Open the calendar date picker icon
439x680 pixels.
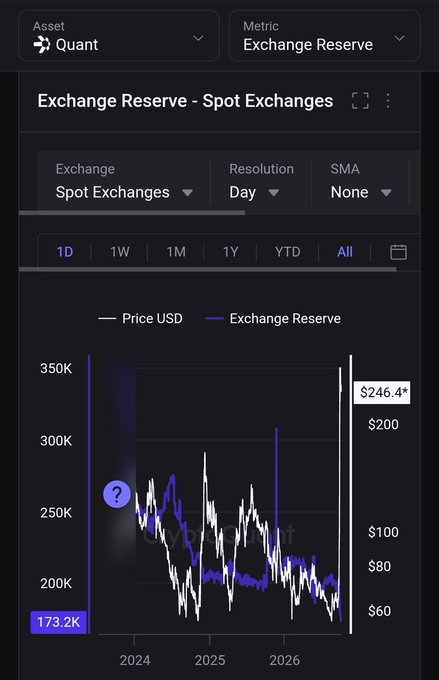point(398,252)
